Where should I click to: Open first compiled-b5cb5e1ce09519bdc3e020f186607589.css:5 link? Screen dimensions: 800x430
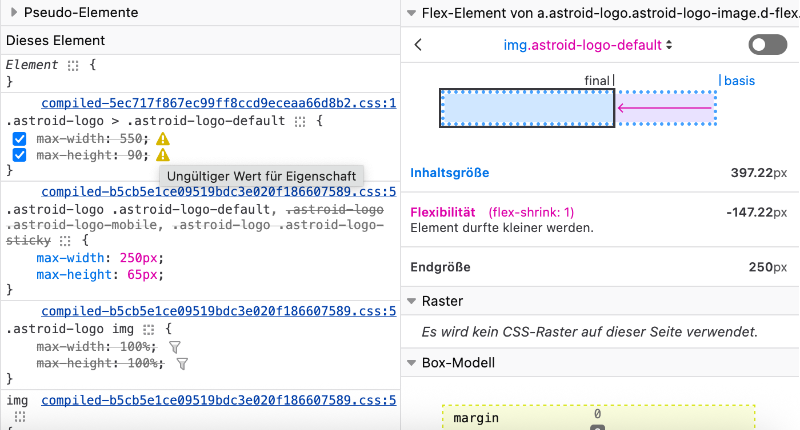pos(219,192)
